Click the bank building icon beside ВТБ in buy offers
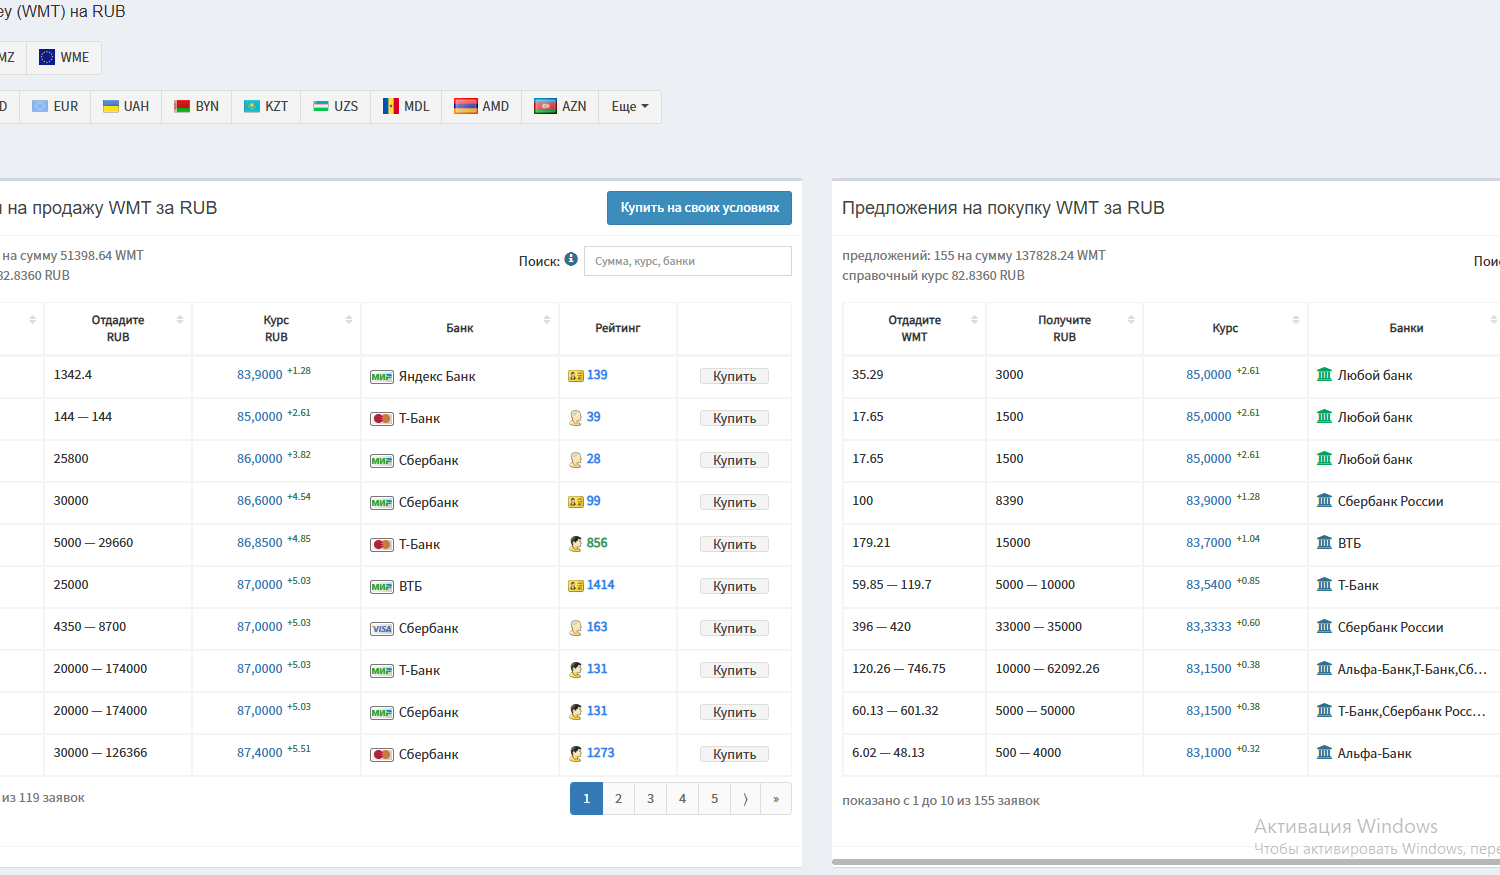 tap(1324, 542)
